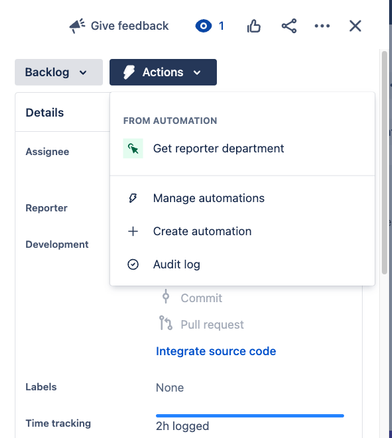Close the issue panel with X
Image resolution: width=392 pixels, height=438 pixels.
(x=355, y=26)
